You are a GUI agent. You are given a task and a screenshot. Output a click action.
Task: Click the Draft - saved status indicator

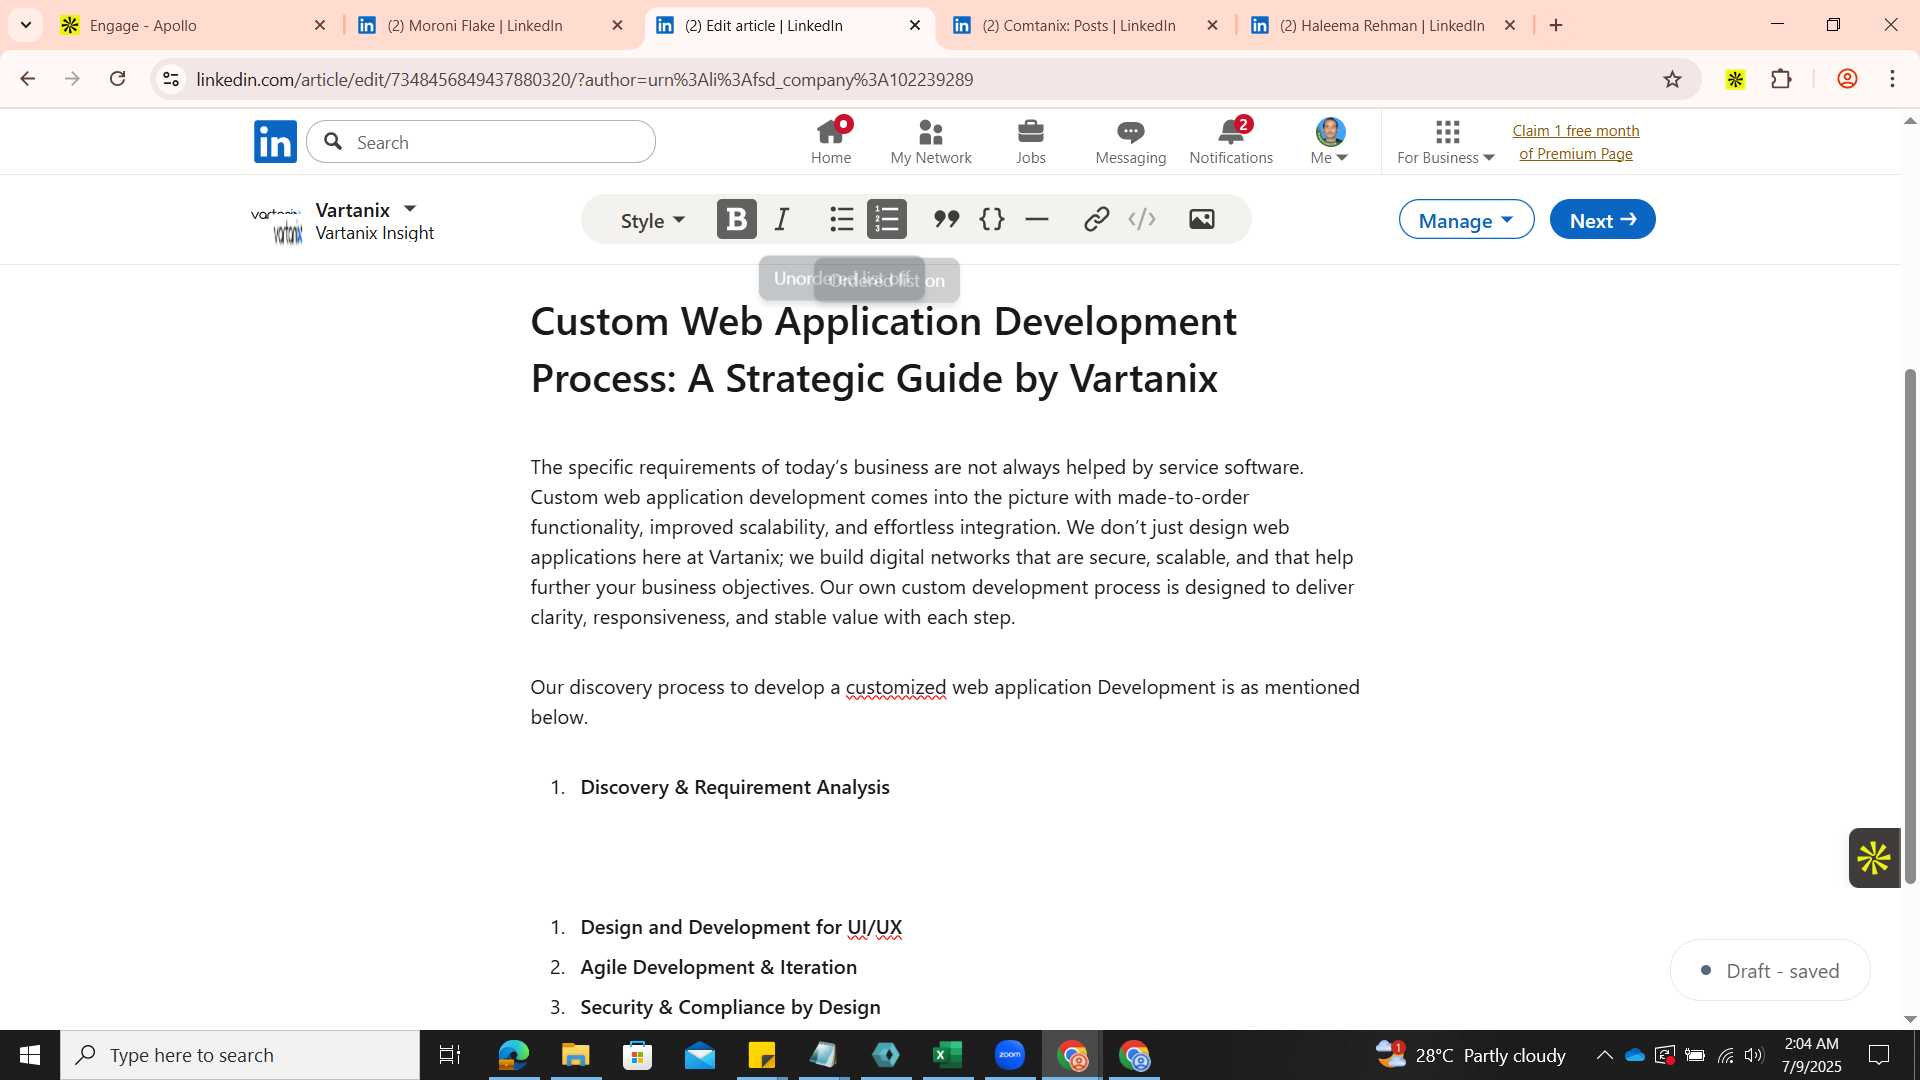1770,970
